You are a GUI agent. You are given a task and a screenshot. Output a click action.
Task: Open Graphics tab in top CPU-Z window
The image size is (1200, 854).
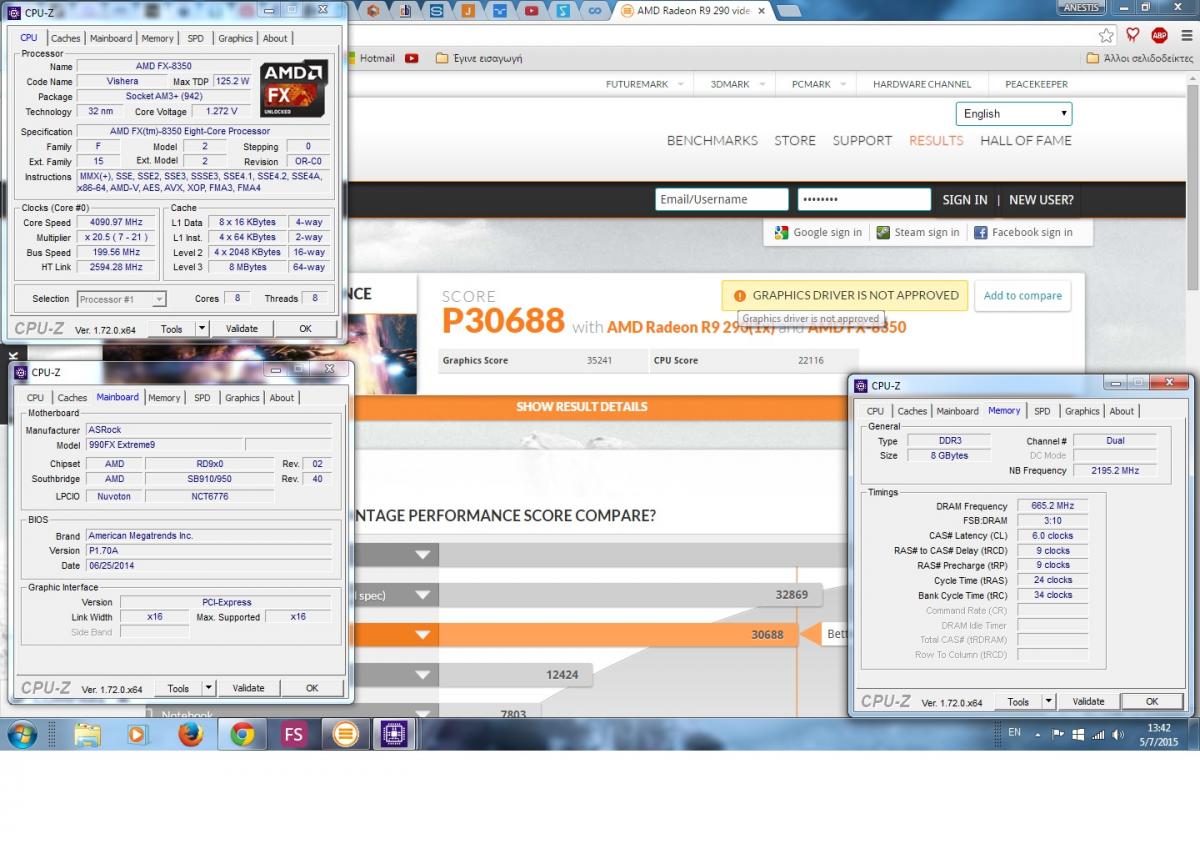point(235,38)
